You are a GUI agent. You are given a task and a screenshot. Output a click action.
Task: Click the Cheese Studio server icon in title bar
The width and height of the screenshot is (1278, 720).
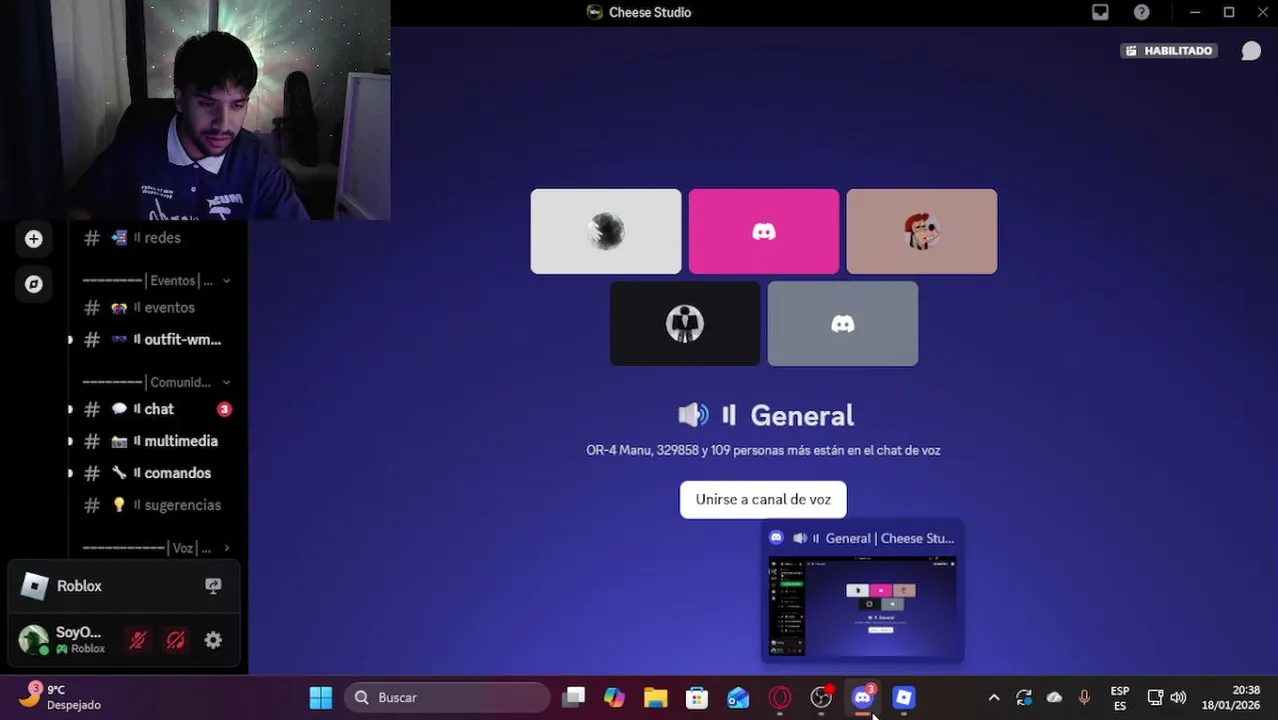595,12
